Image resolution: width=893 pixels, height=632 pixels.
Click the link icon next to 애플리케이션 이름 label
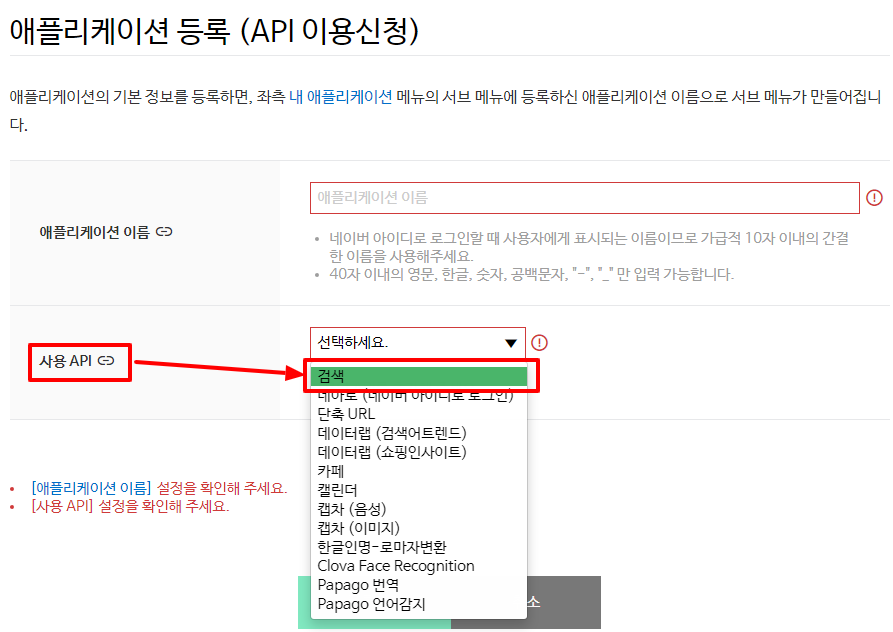click(x=164, y=232)
